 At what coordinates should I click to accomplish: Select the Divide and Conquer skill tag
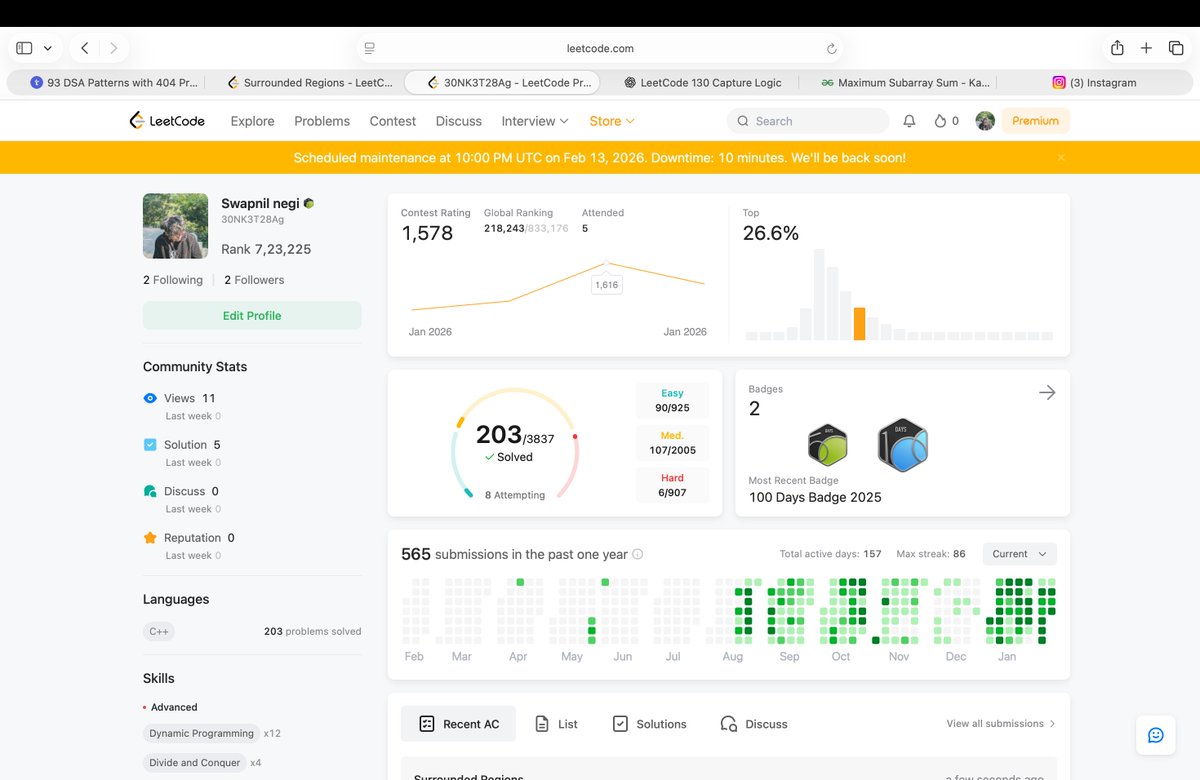[x=194, y=762]
